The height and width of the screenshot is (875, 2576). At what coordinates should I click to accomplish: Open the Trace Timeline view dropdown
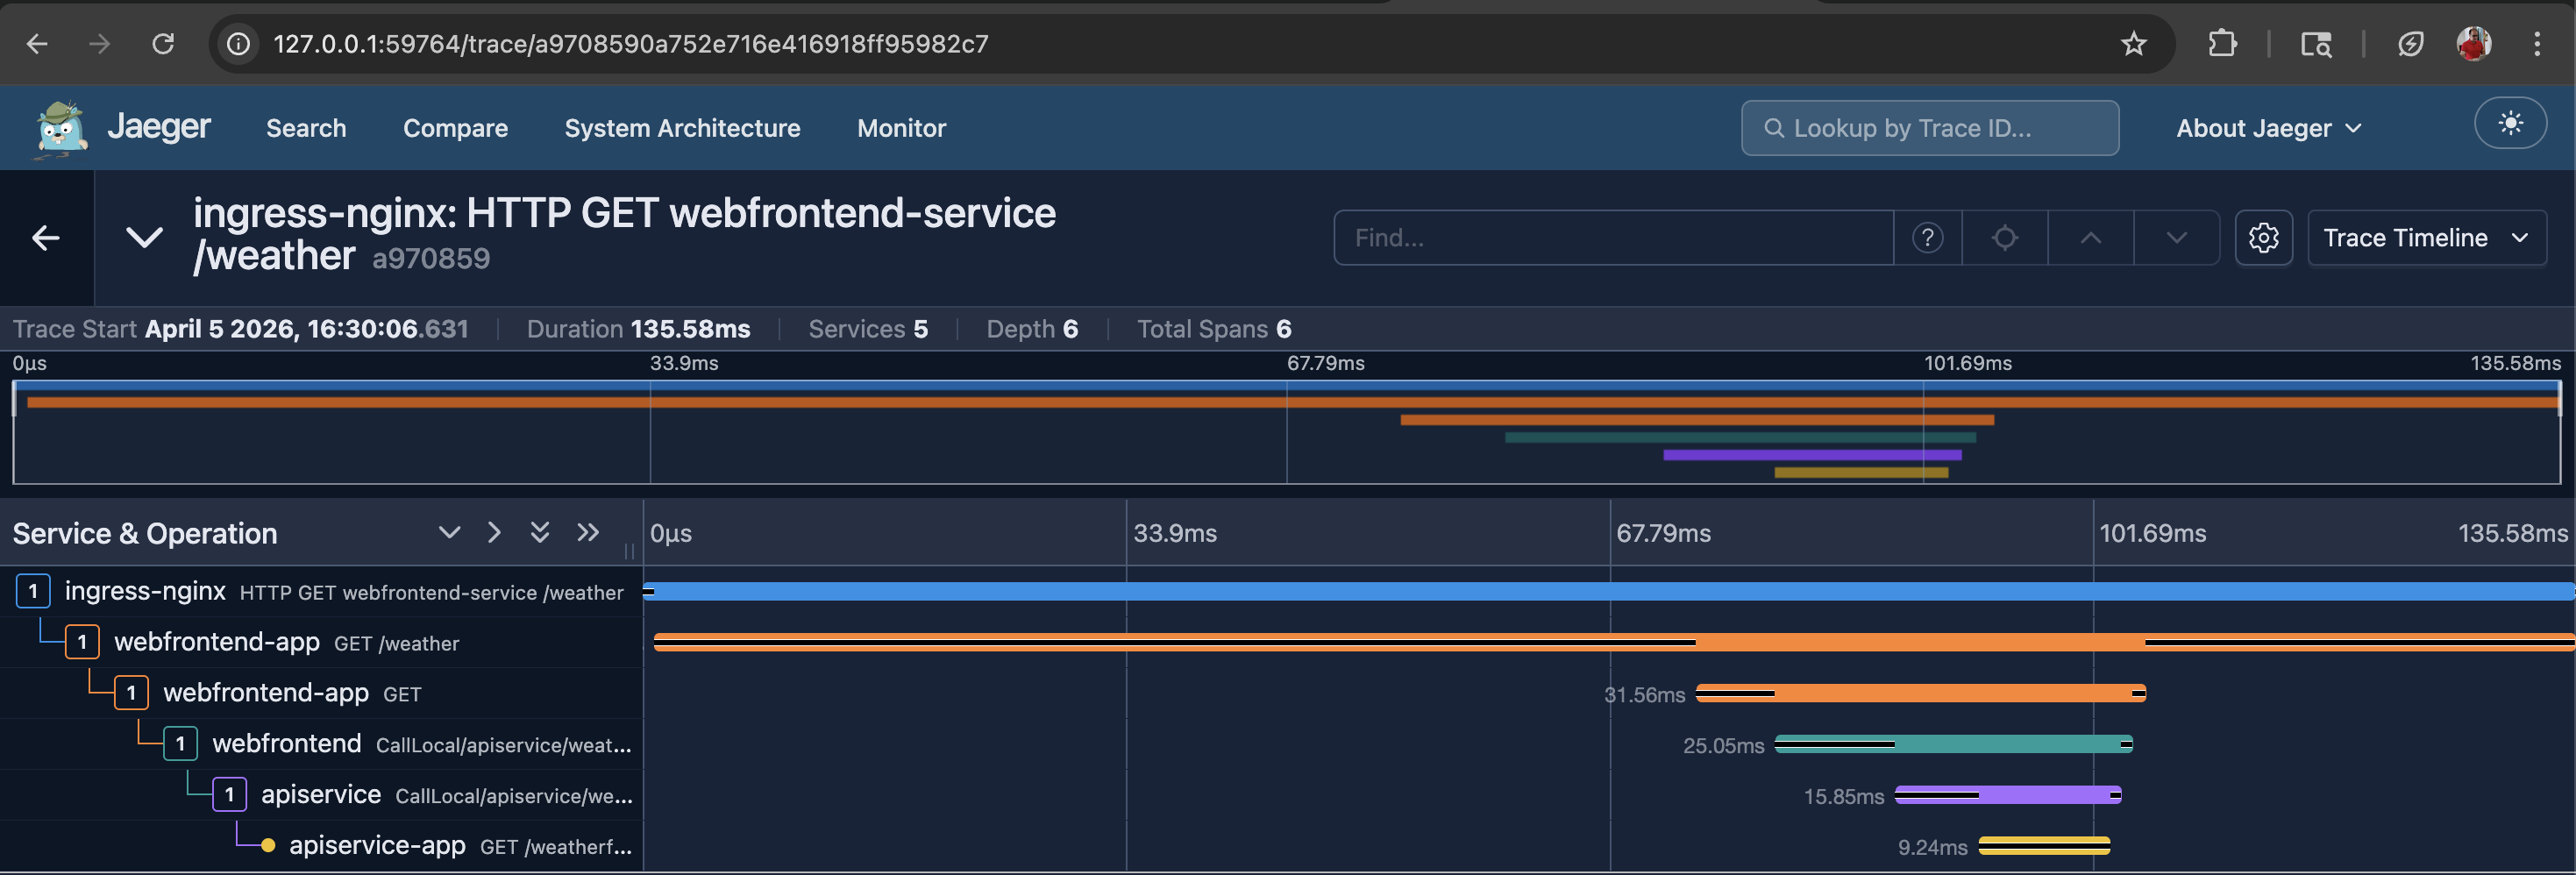point(2425,238)
